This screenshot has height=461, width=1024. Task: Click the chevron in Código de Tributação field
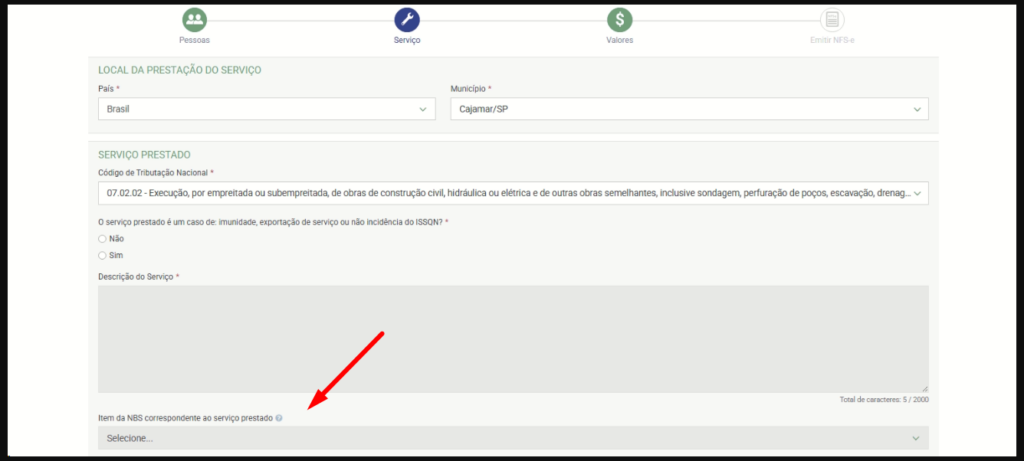point(917,192)
